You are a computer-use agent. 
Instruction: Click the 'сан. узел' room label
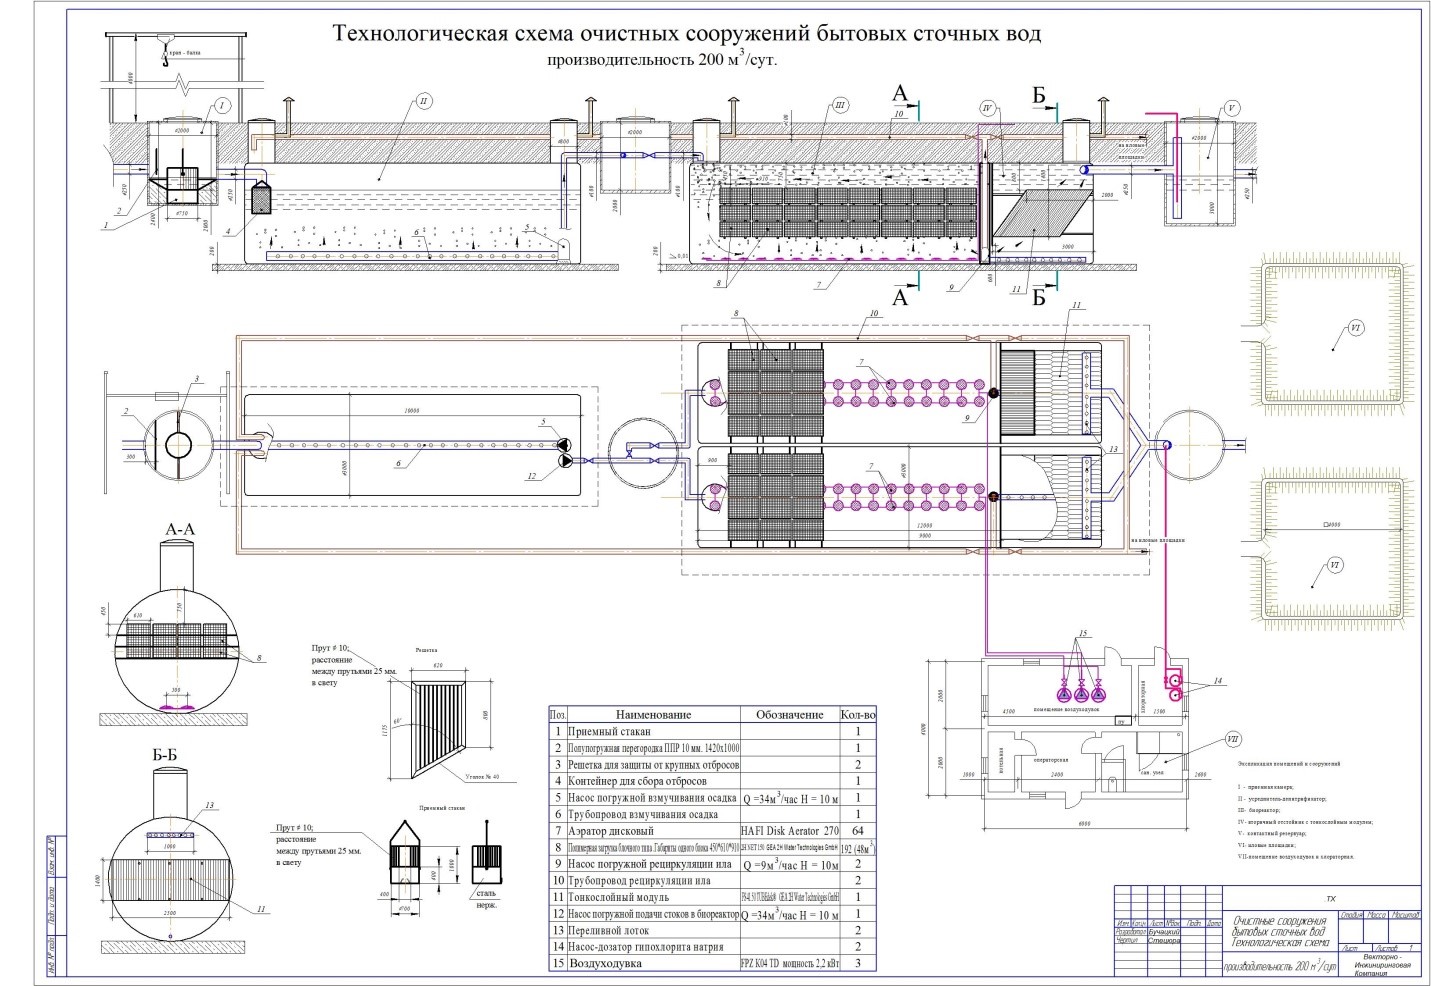1152,773
